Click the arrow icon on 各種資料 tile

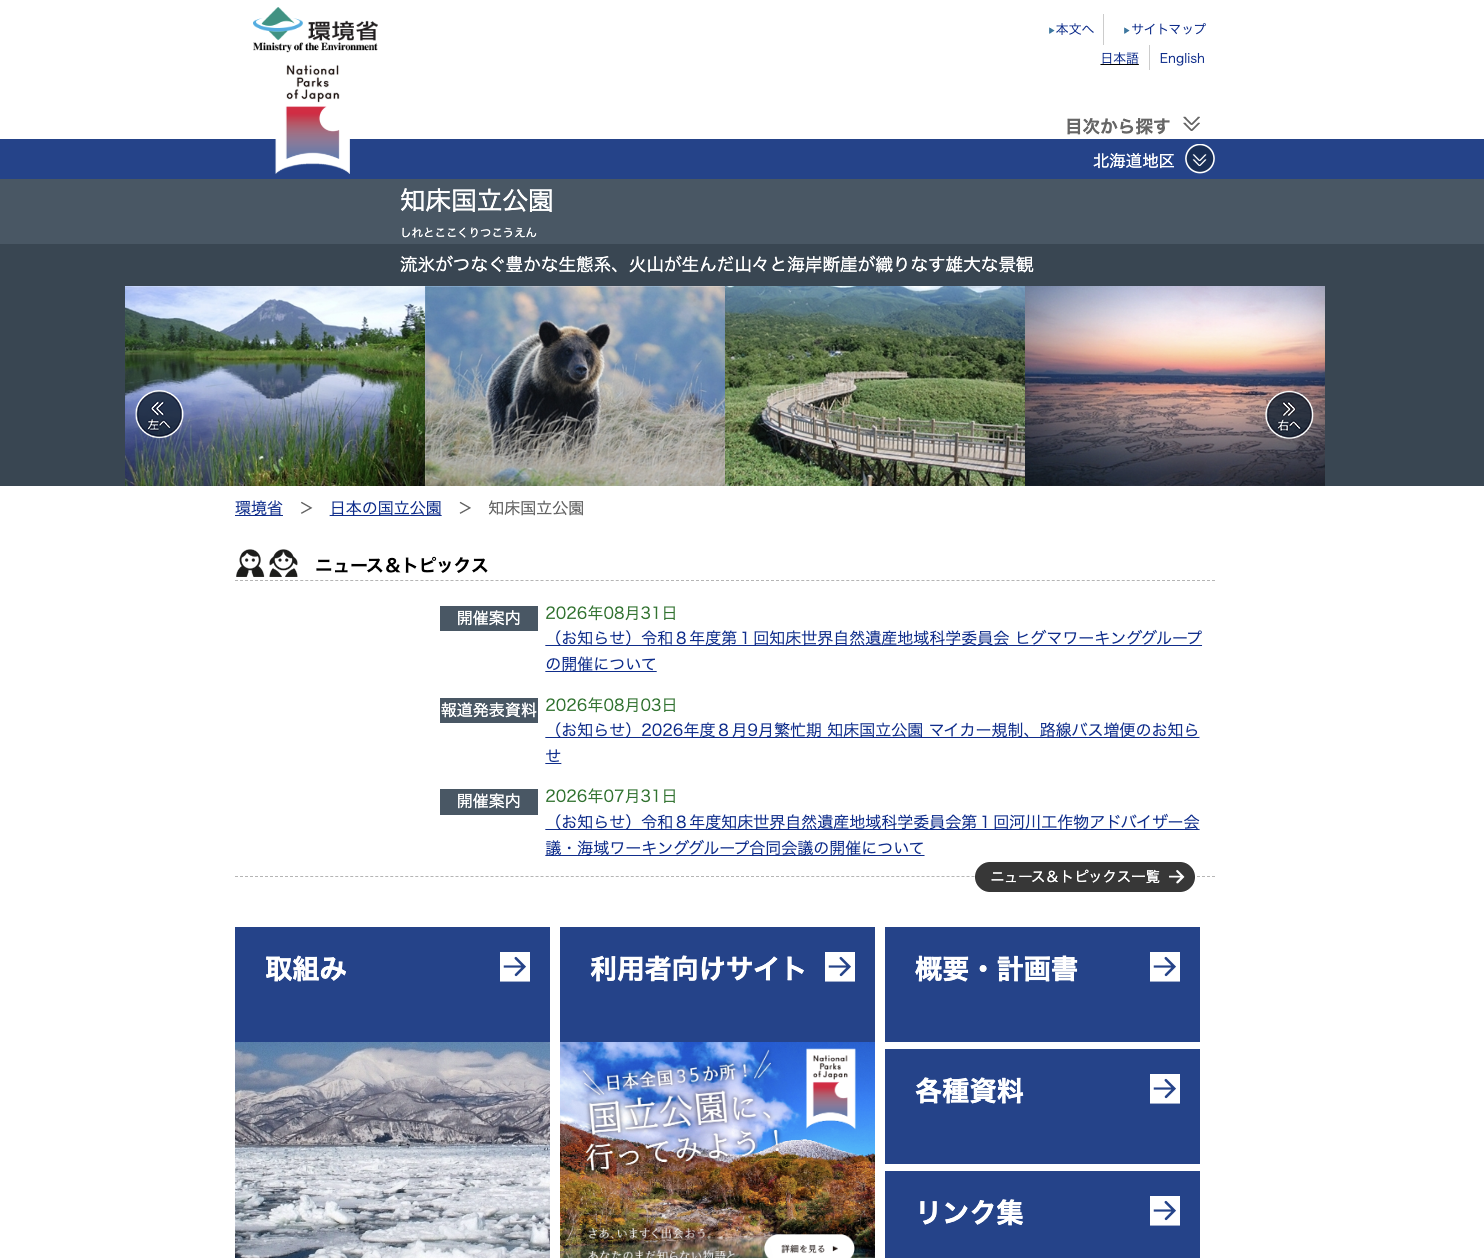pos(1165,1089)
